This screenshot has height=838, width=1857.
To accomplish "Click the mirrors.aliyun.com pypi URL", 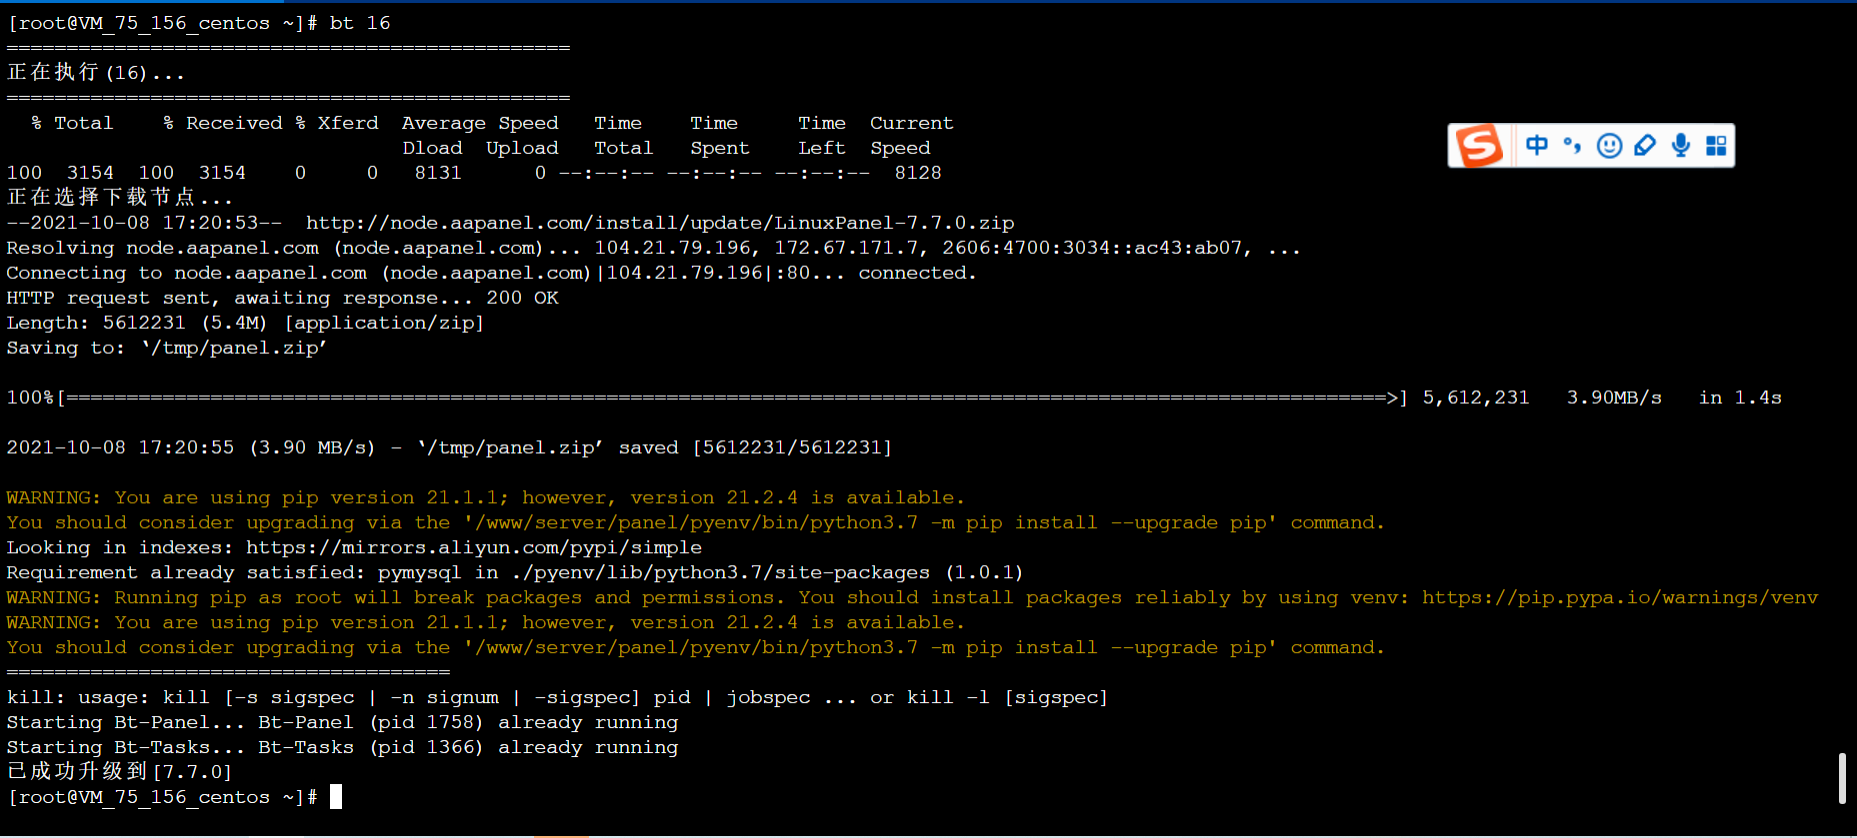I will tap(474, 548).
